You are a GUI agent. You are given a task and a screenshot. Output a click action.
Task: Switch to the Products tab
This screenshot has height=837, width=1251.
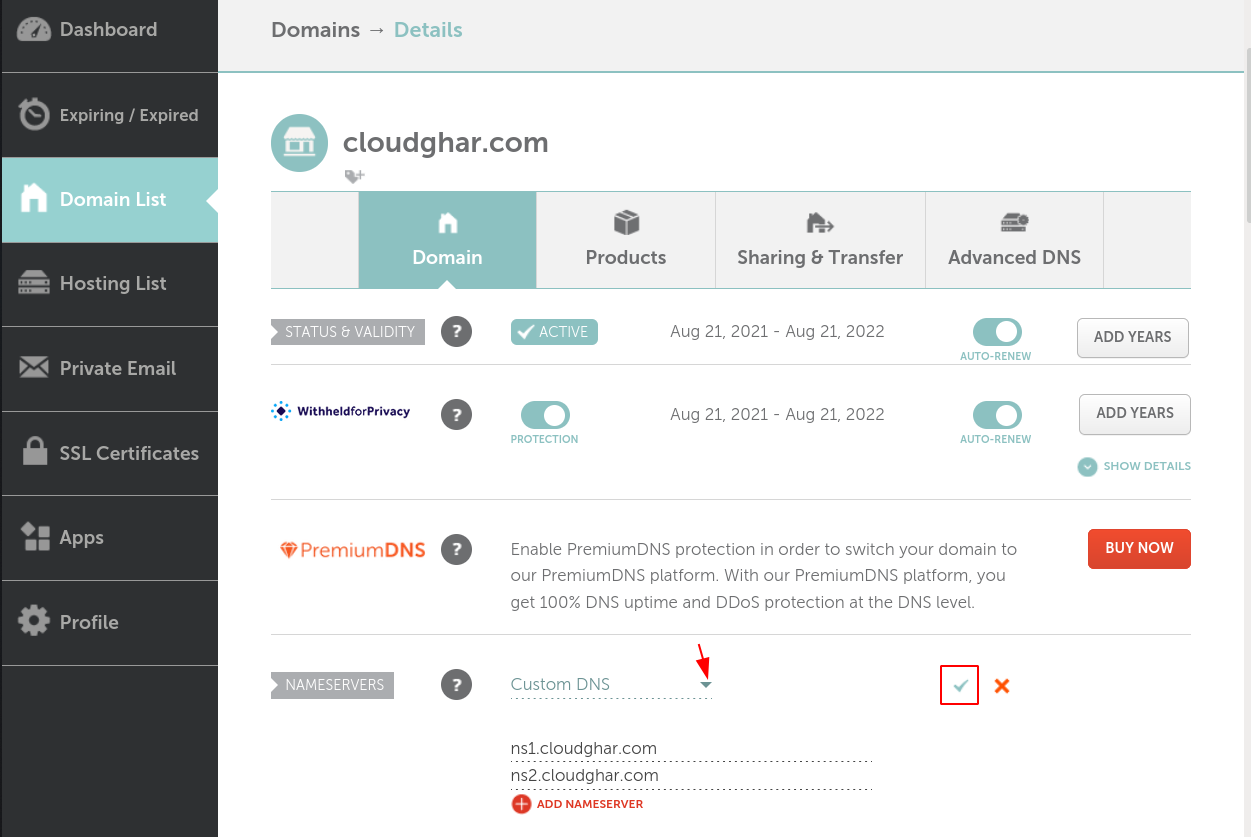pyautogui.click(x=626, y=240)
